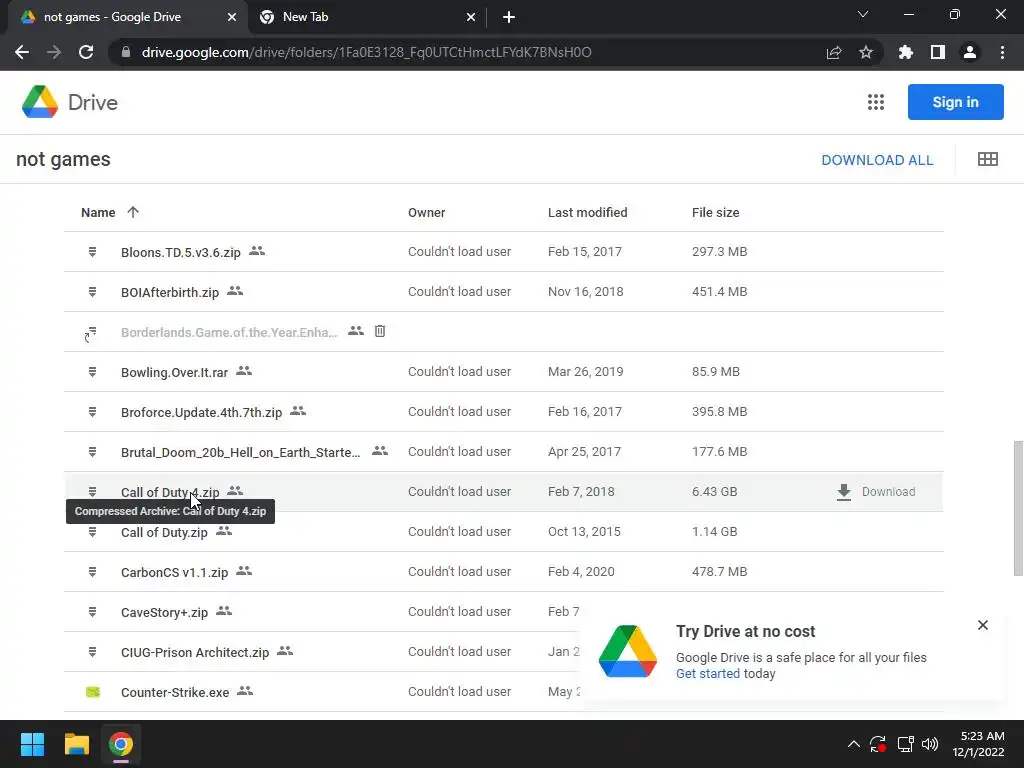Click the 'not games' folder title
The height and width of the screenshot is (768, 1024).
point(63,159)
